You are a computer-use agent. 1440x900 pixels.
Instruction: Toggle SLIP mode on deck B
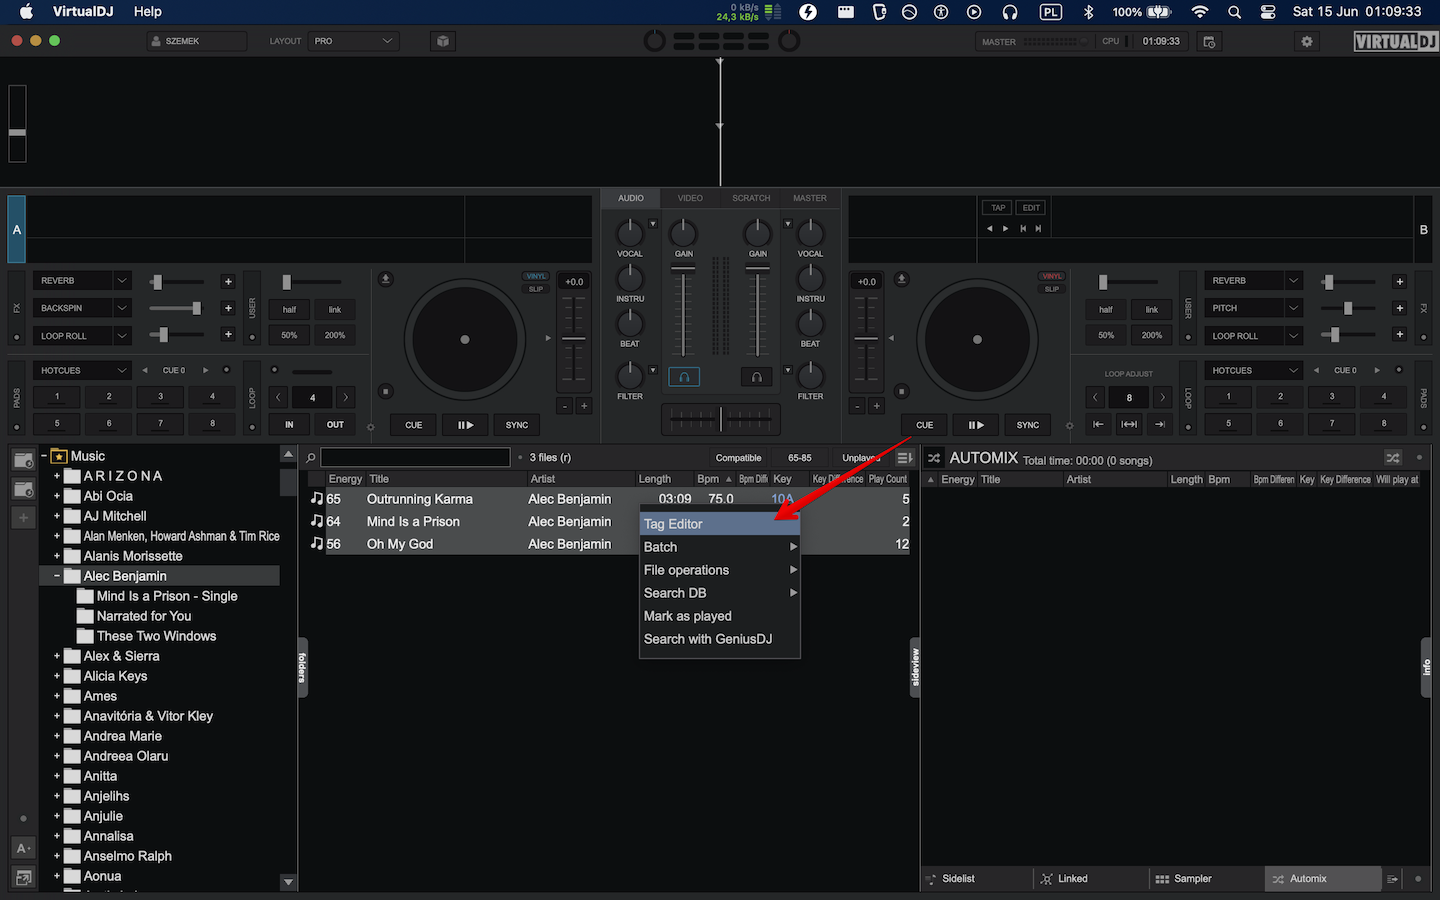click(1052, 289)
